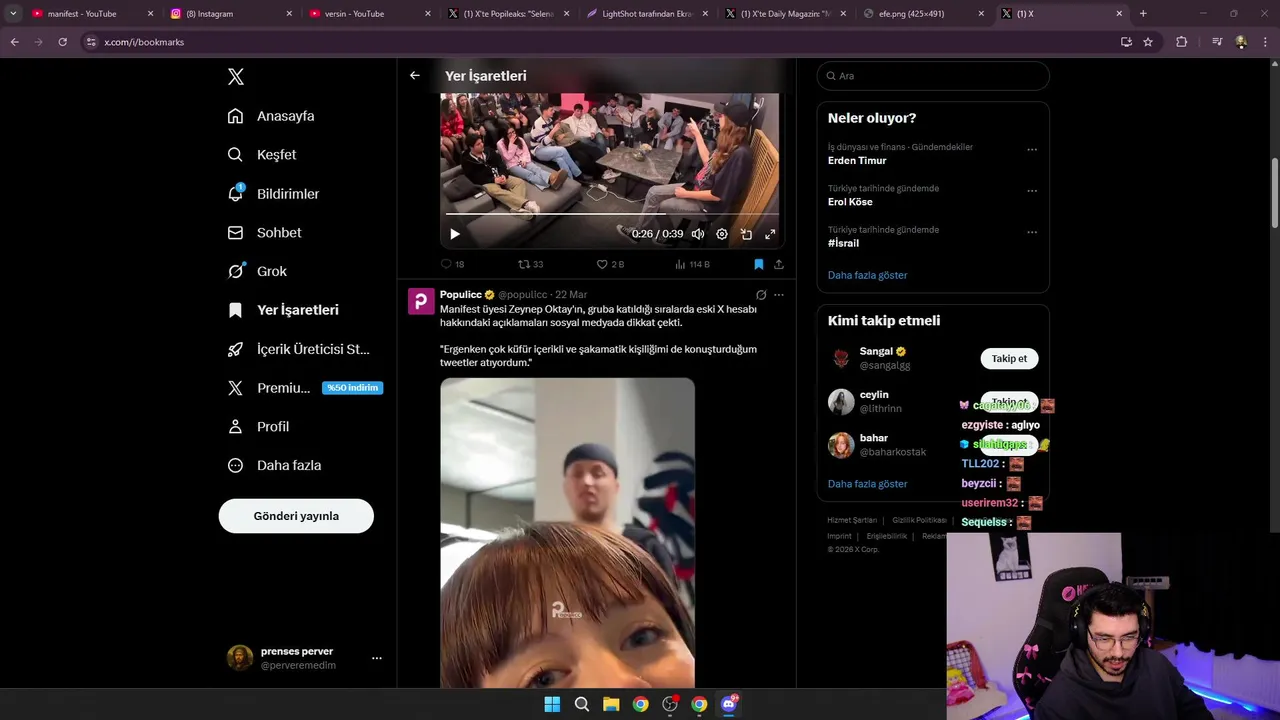Mute the video volume icon
This screenshot has width=1280, height=720.
coord(698,234)
